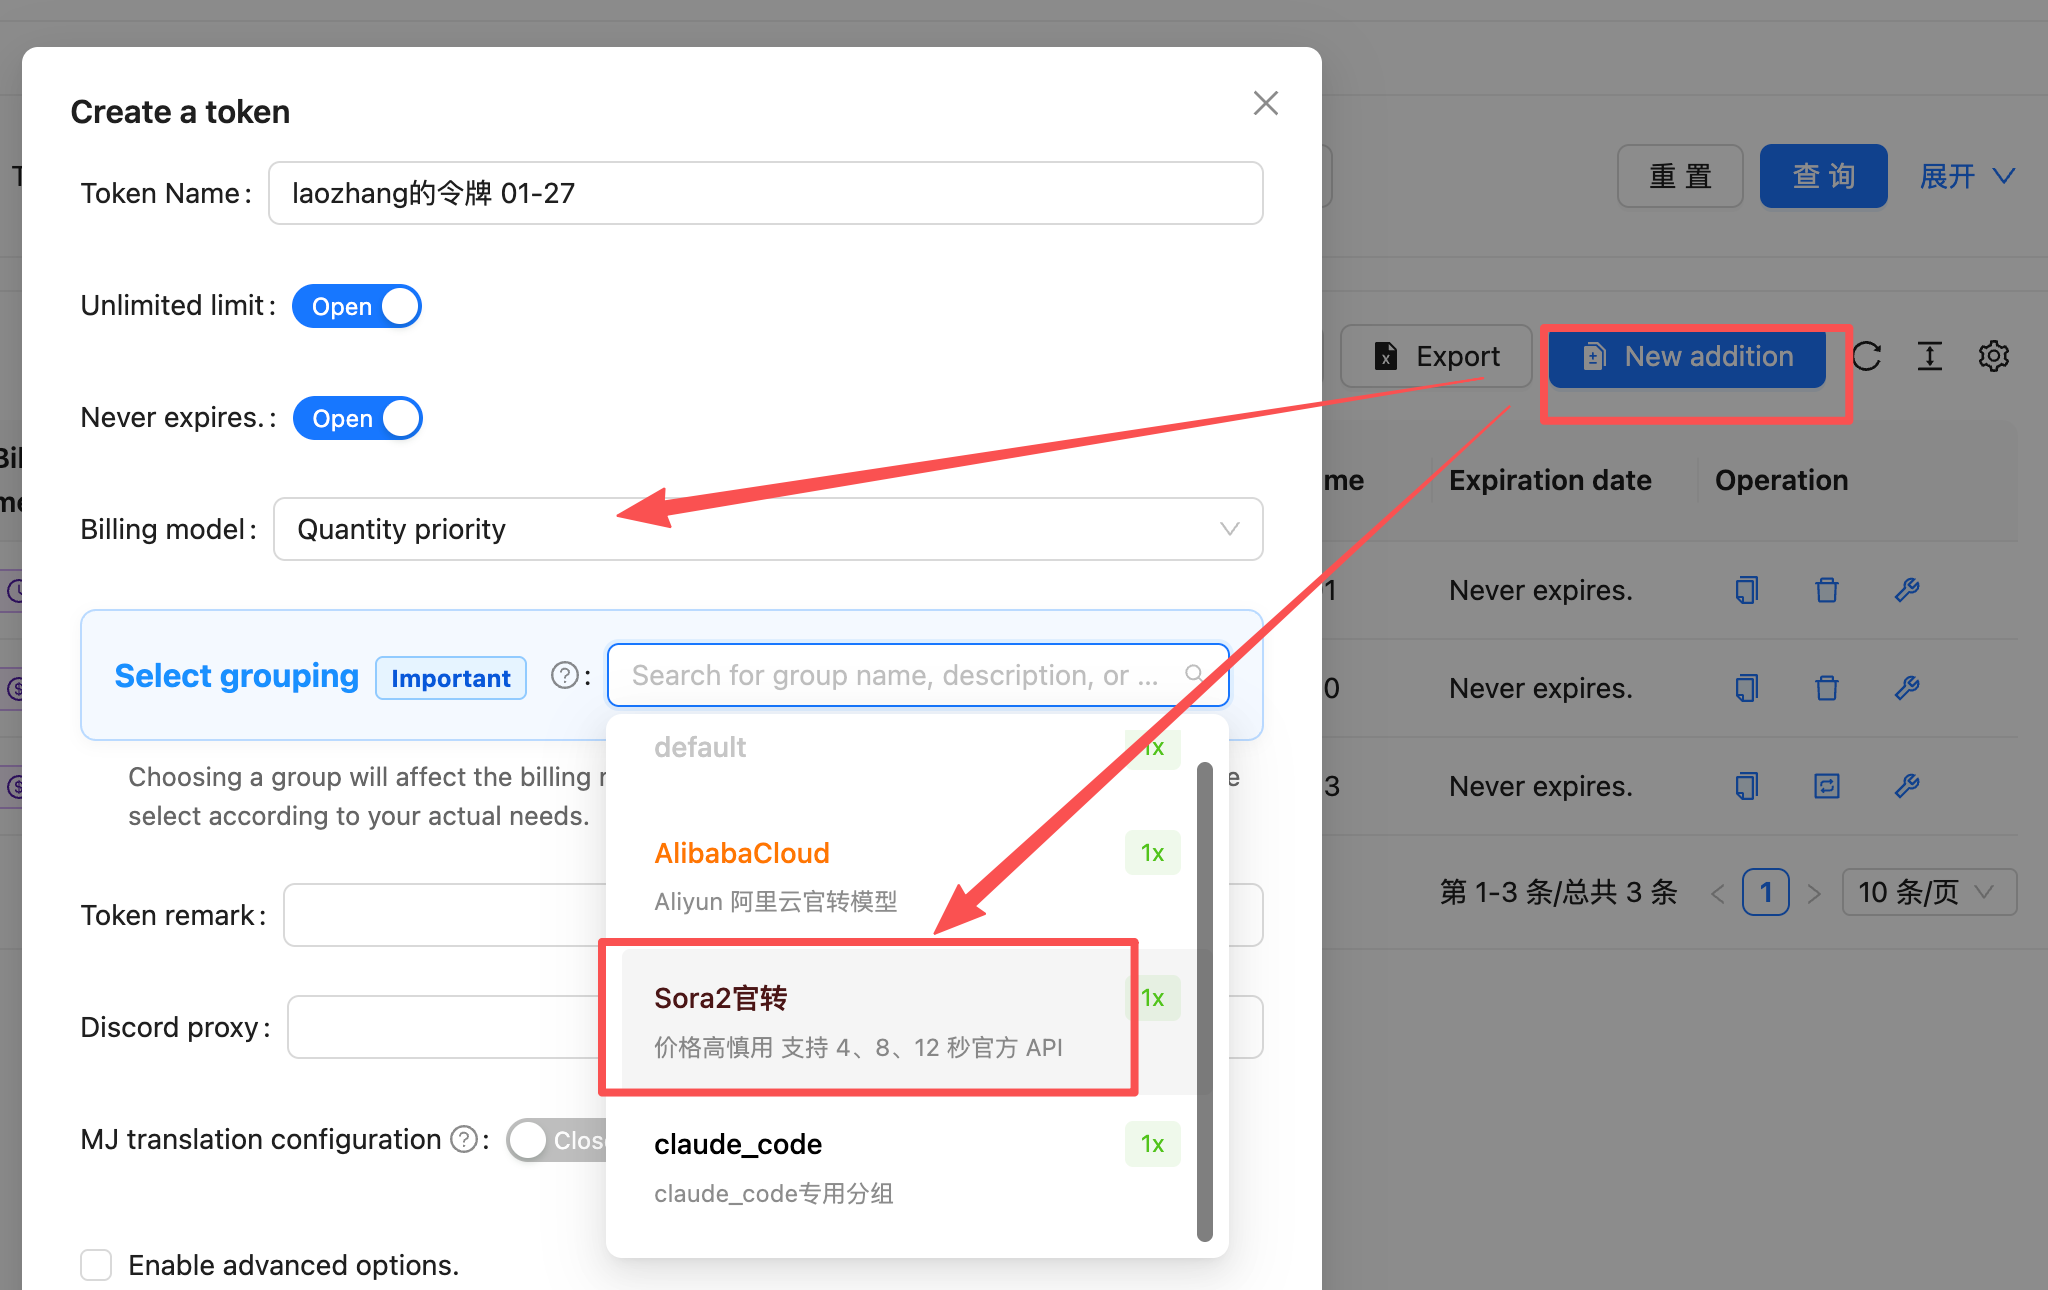Delete the second token with the trash icon
The image size is (2048, 1290).
point(1826,688)
